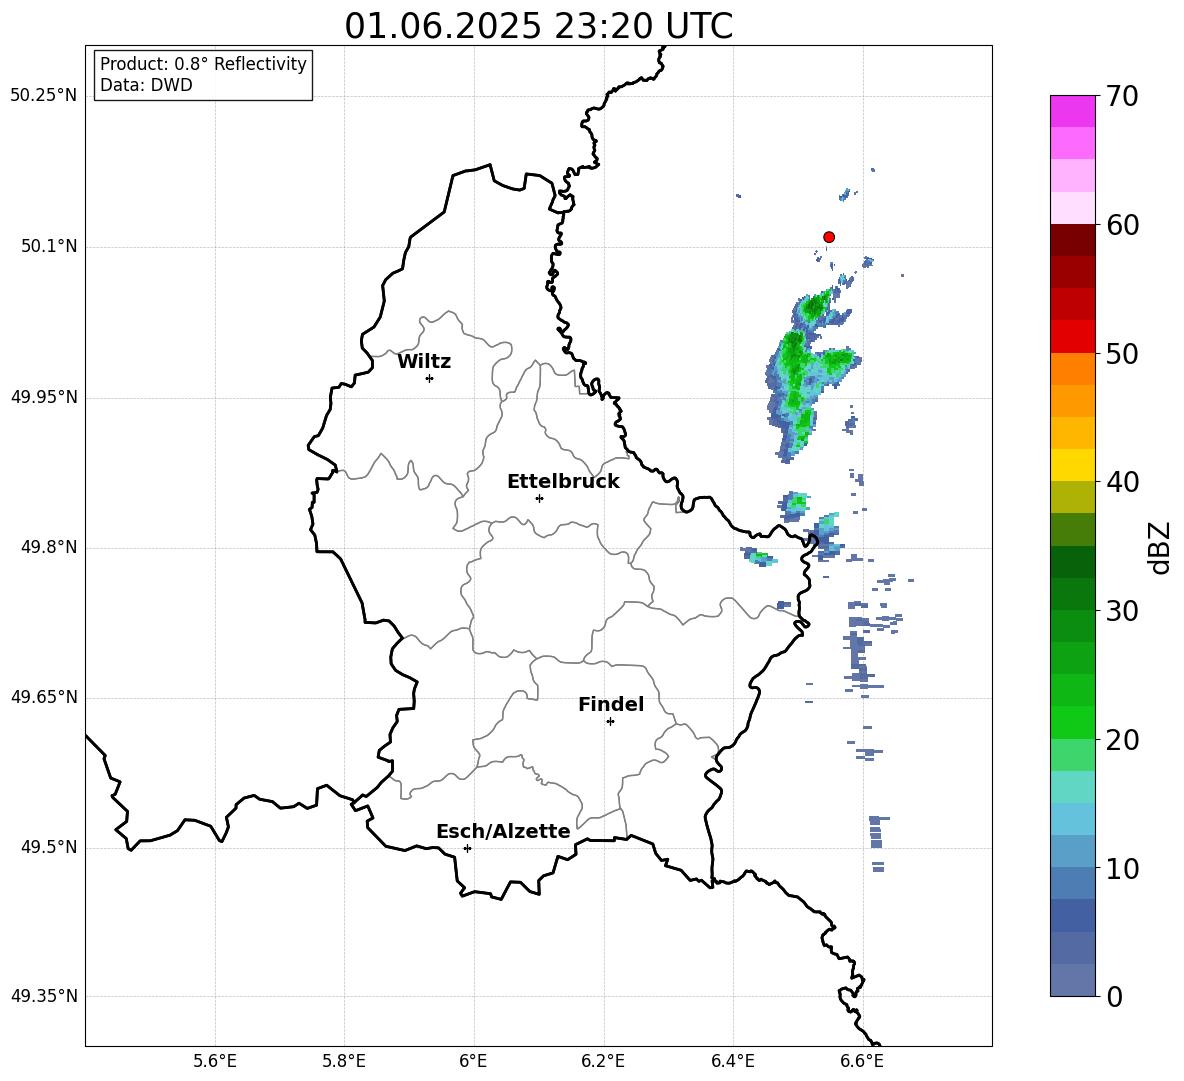Click the yellow colorbar swatch above 40
The image size is (1184, 1081).
click(x=1072, y=465)
